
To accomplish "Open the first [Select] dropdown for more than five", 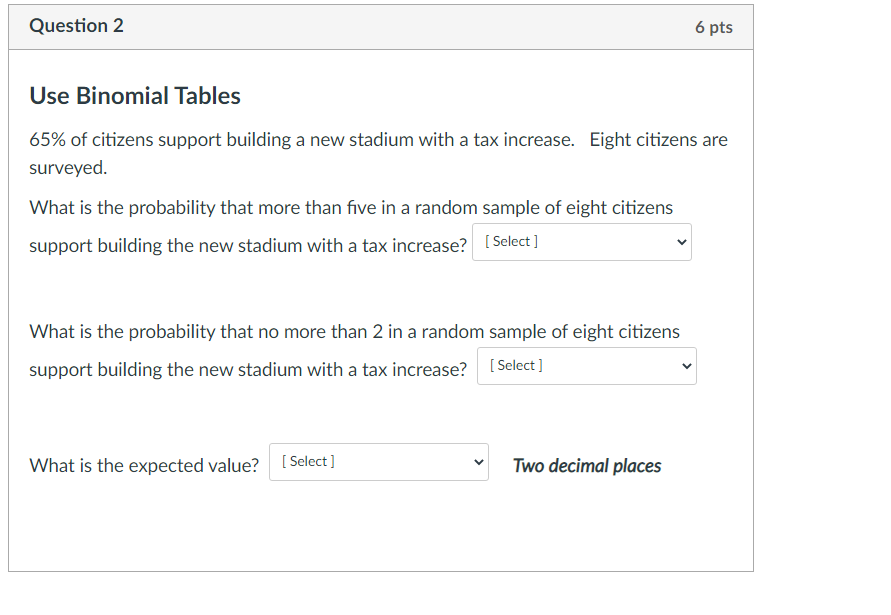I will 580,241.
